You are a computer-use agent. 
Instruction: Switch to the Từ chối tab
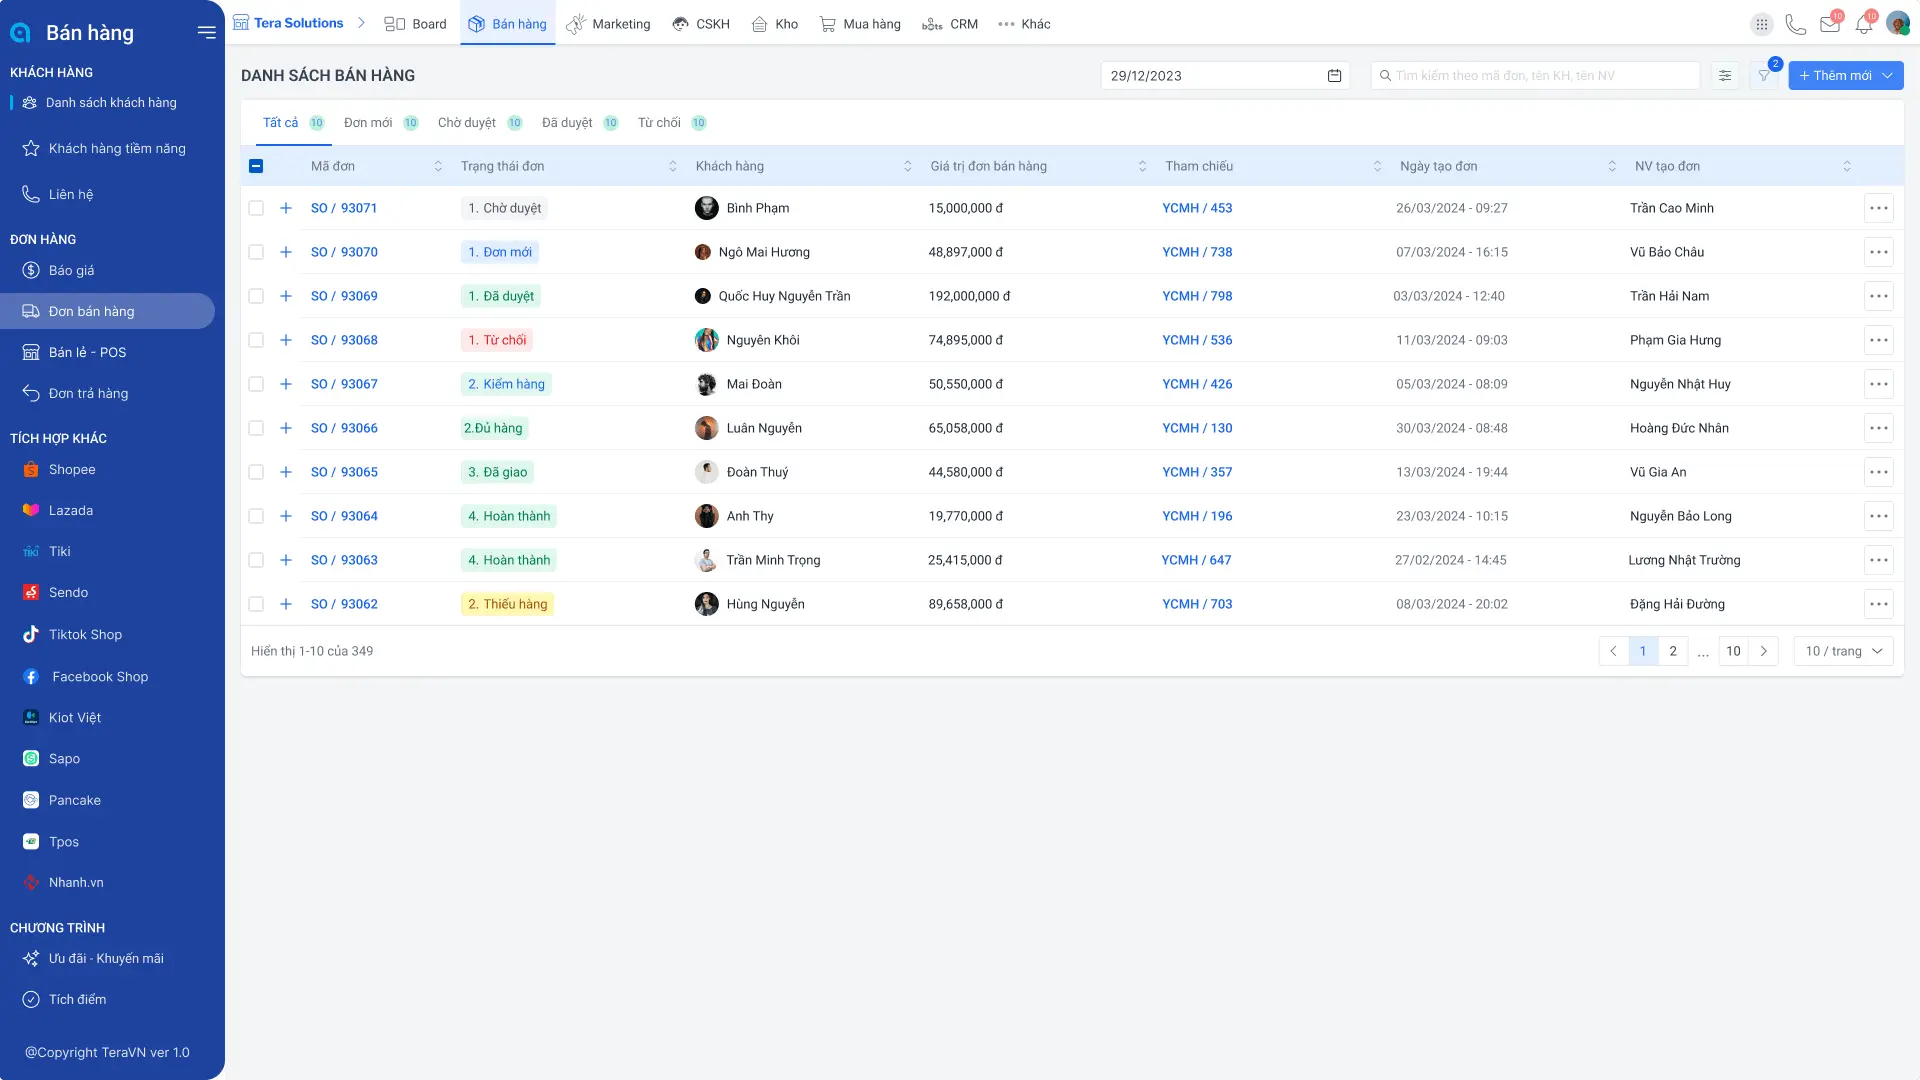671,123
